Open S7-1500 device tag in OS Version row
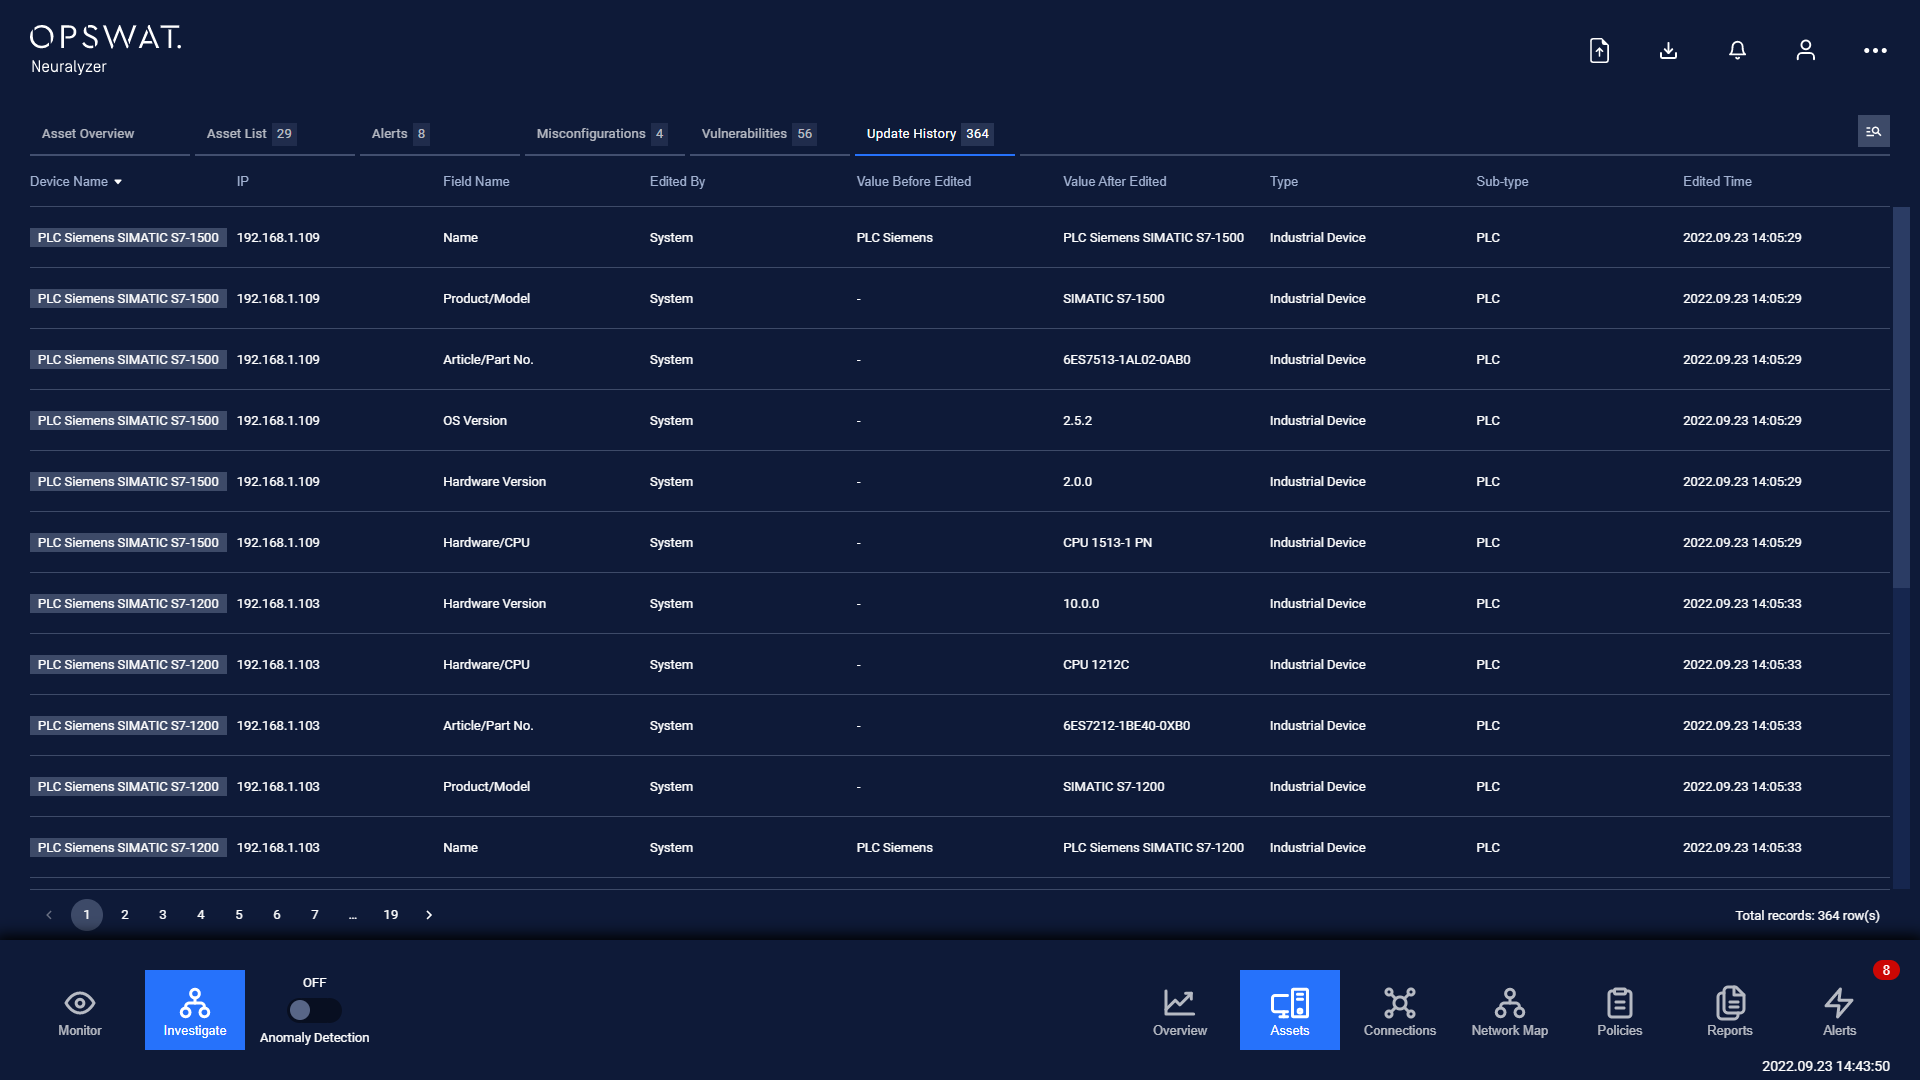This screenshot has height=1080, width=1920. click(x=128, y=421)
